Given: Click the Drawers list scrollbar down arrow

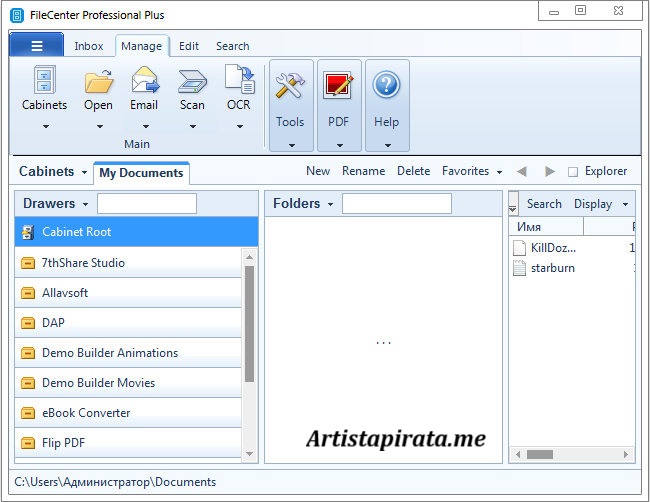Looking at the screenshot, I should click(x=249, y=453).
